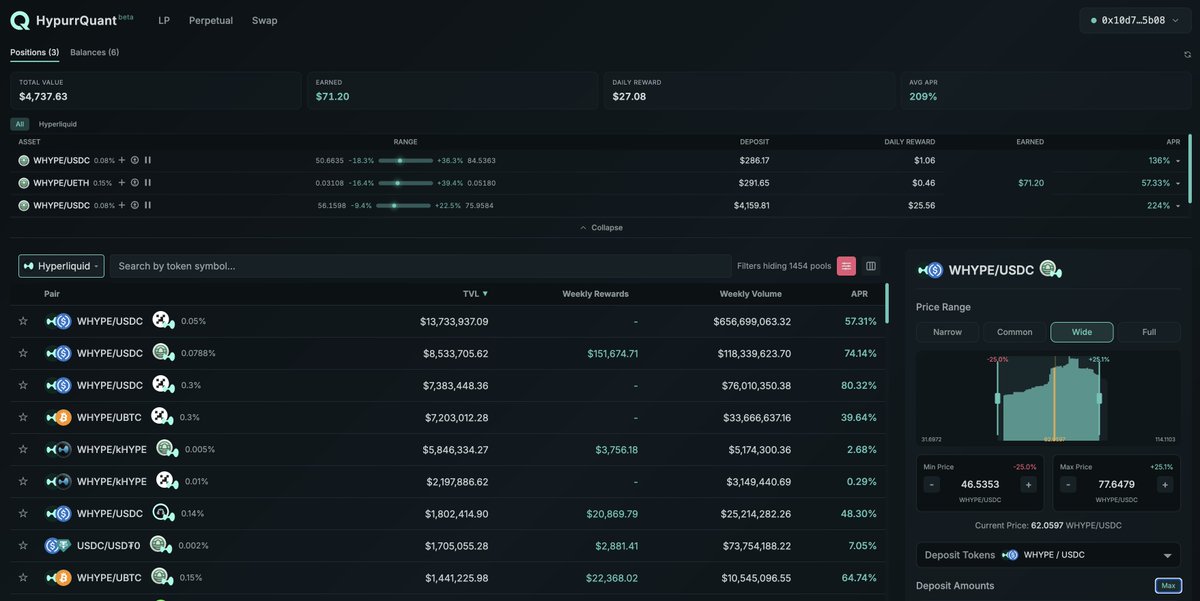
Task: Open the column layout icon beside filters
Action: 871,266
